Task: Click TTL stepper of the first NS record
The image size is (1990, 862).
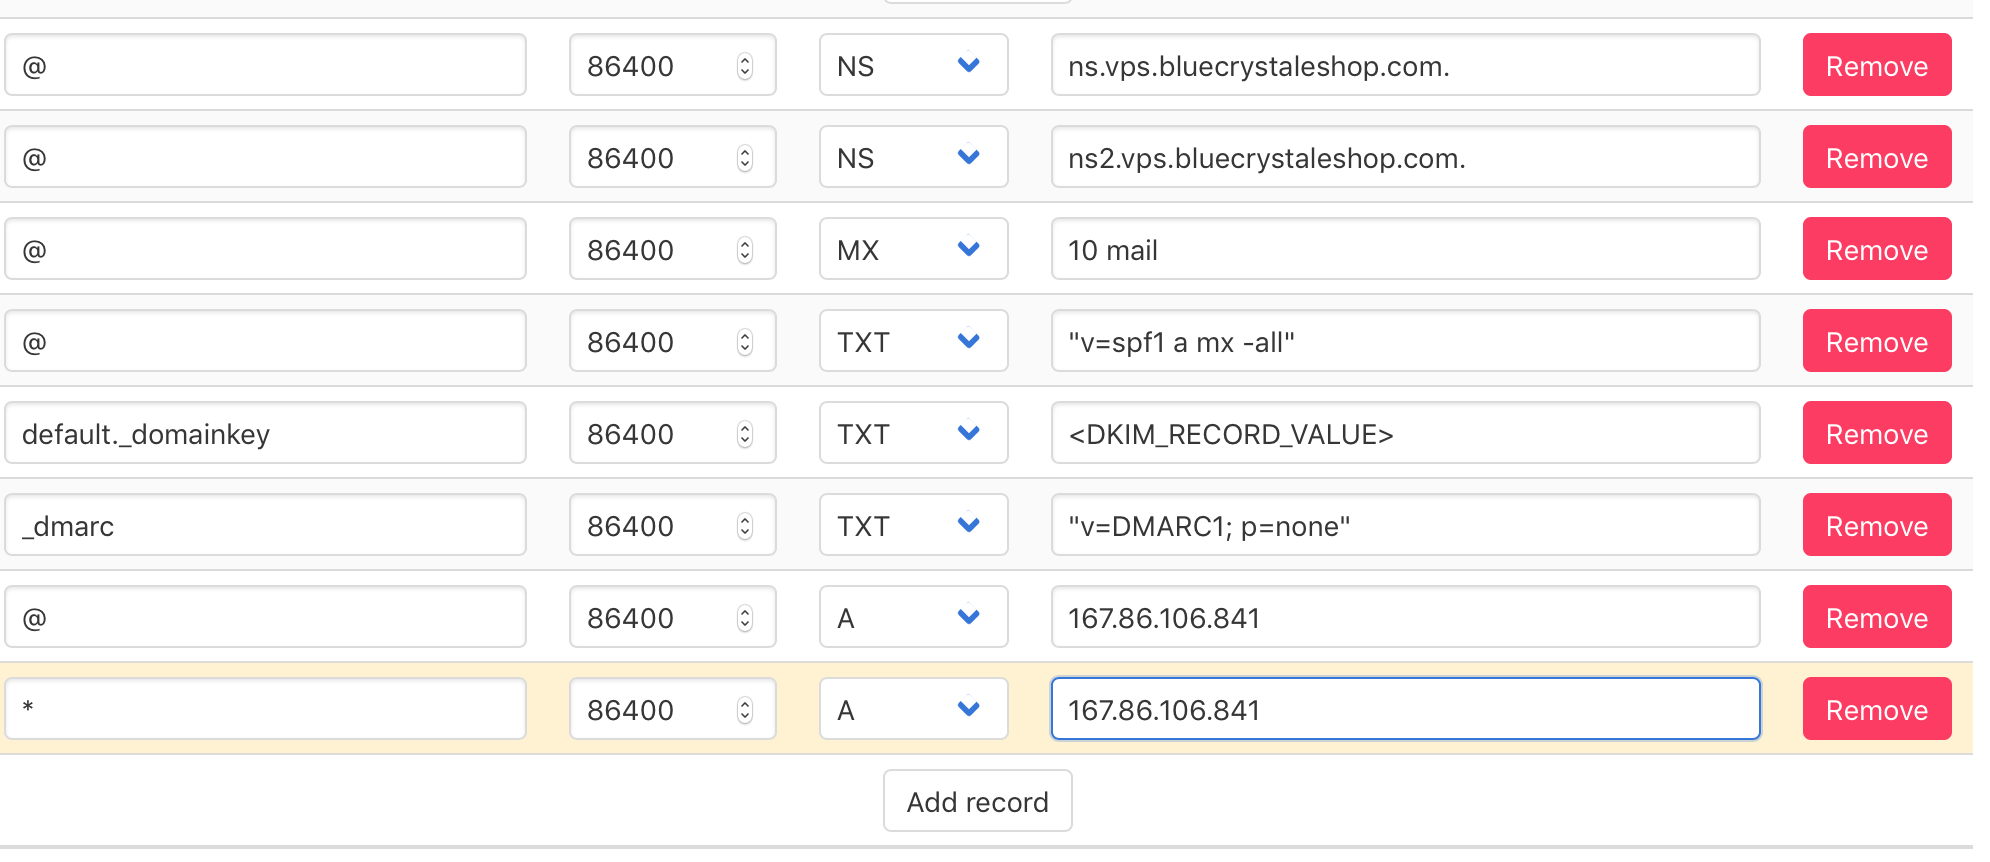Action: pyautogui.click(x=745, y=66)
